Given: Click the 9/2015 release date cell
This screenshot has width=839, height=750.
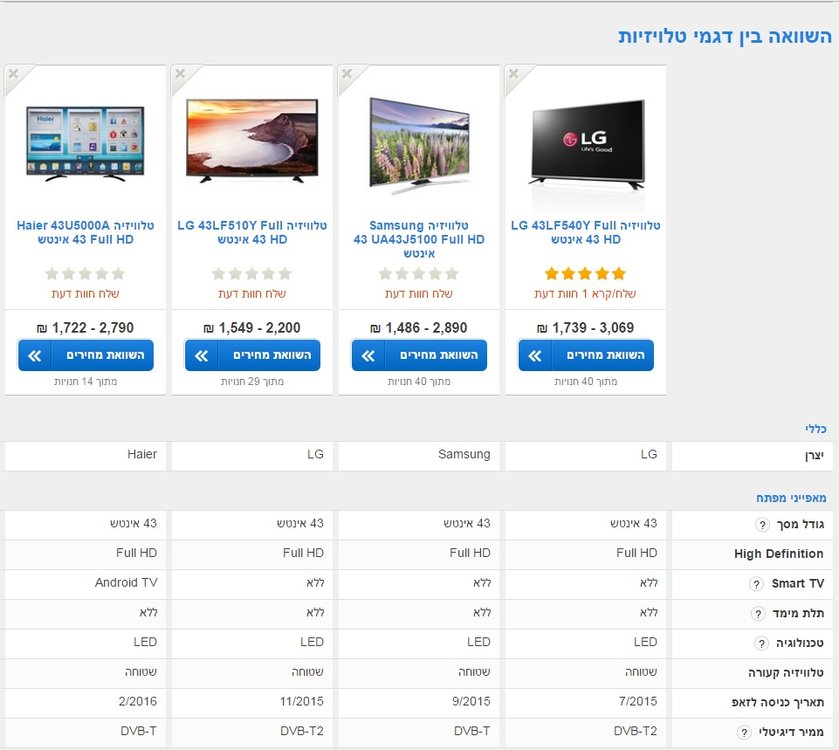Looking at the screenshot, I should point(419,702).
